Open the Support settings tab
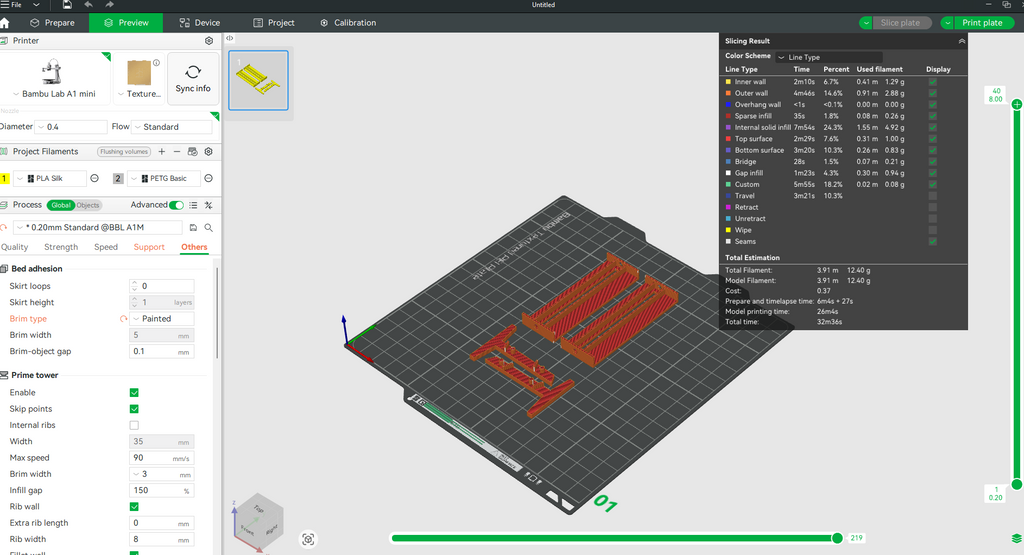Screen dimensions: 1024x555 (x=149, y=247)
